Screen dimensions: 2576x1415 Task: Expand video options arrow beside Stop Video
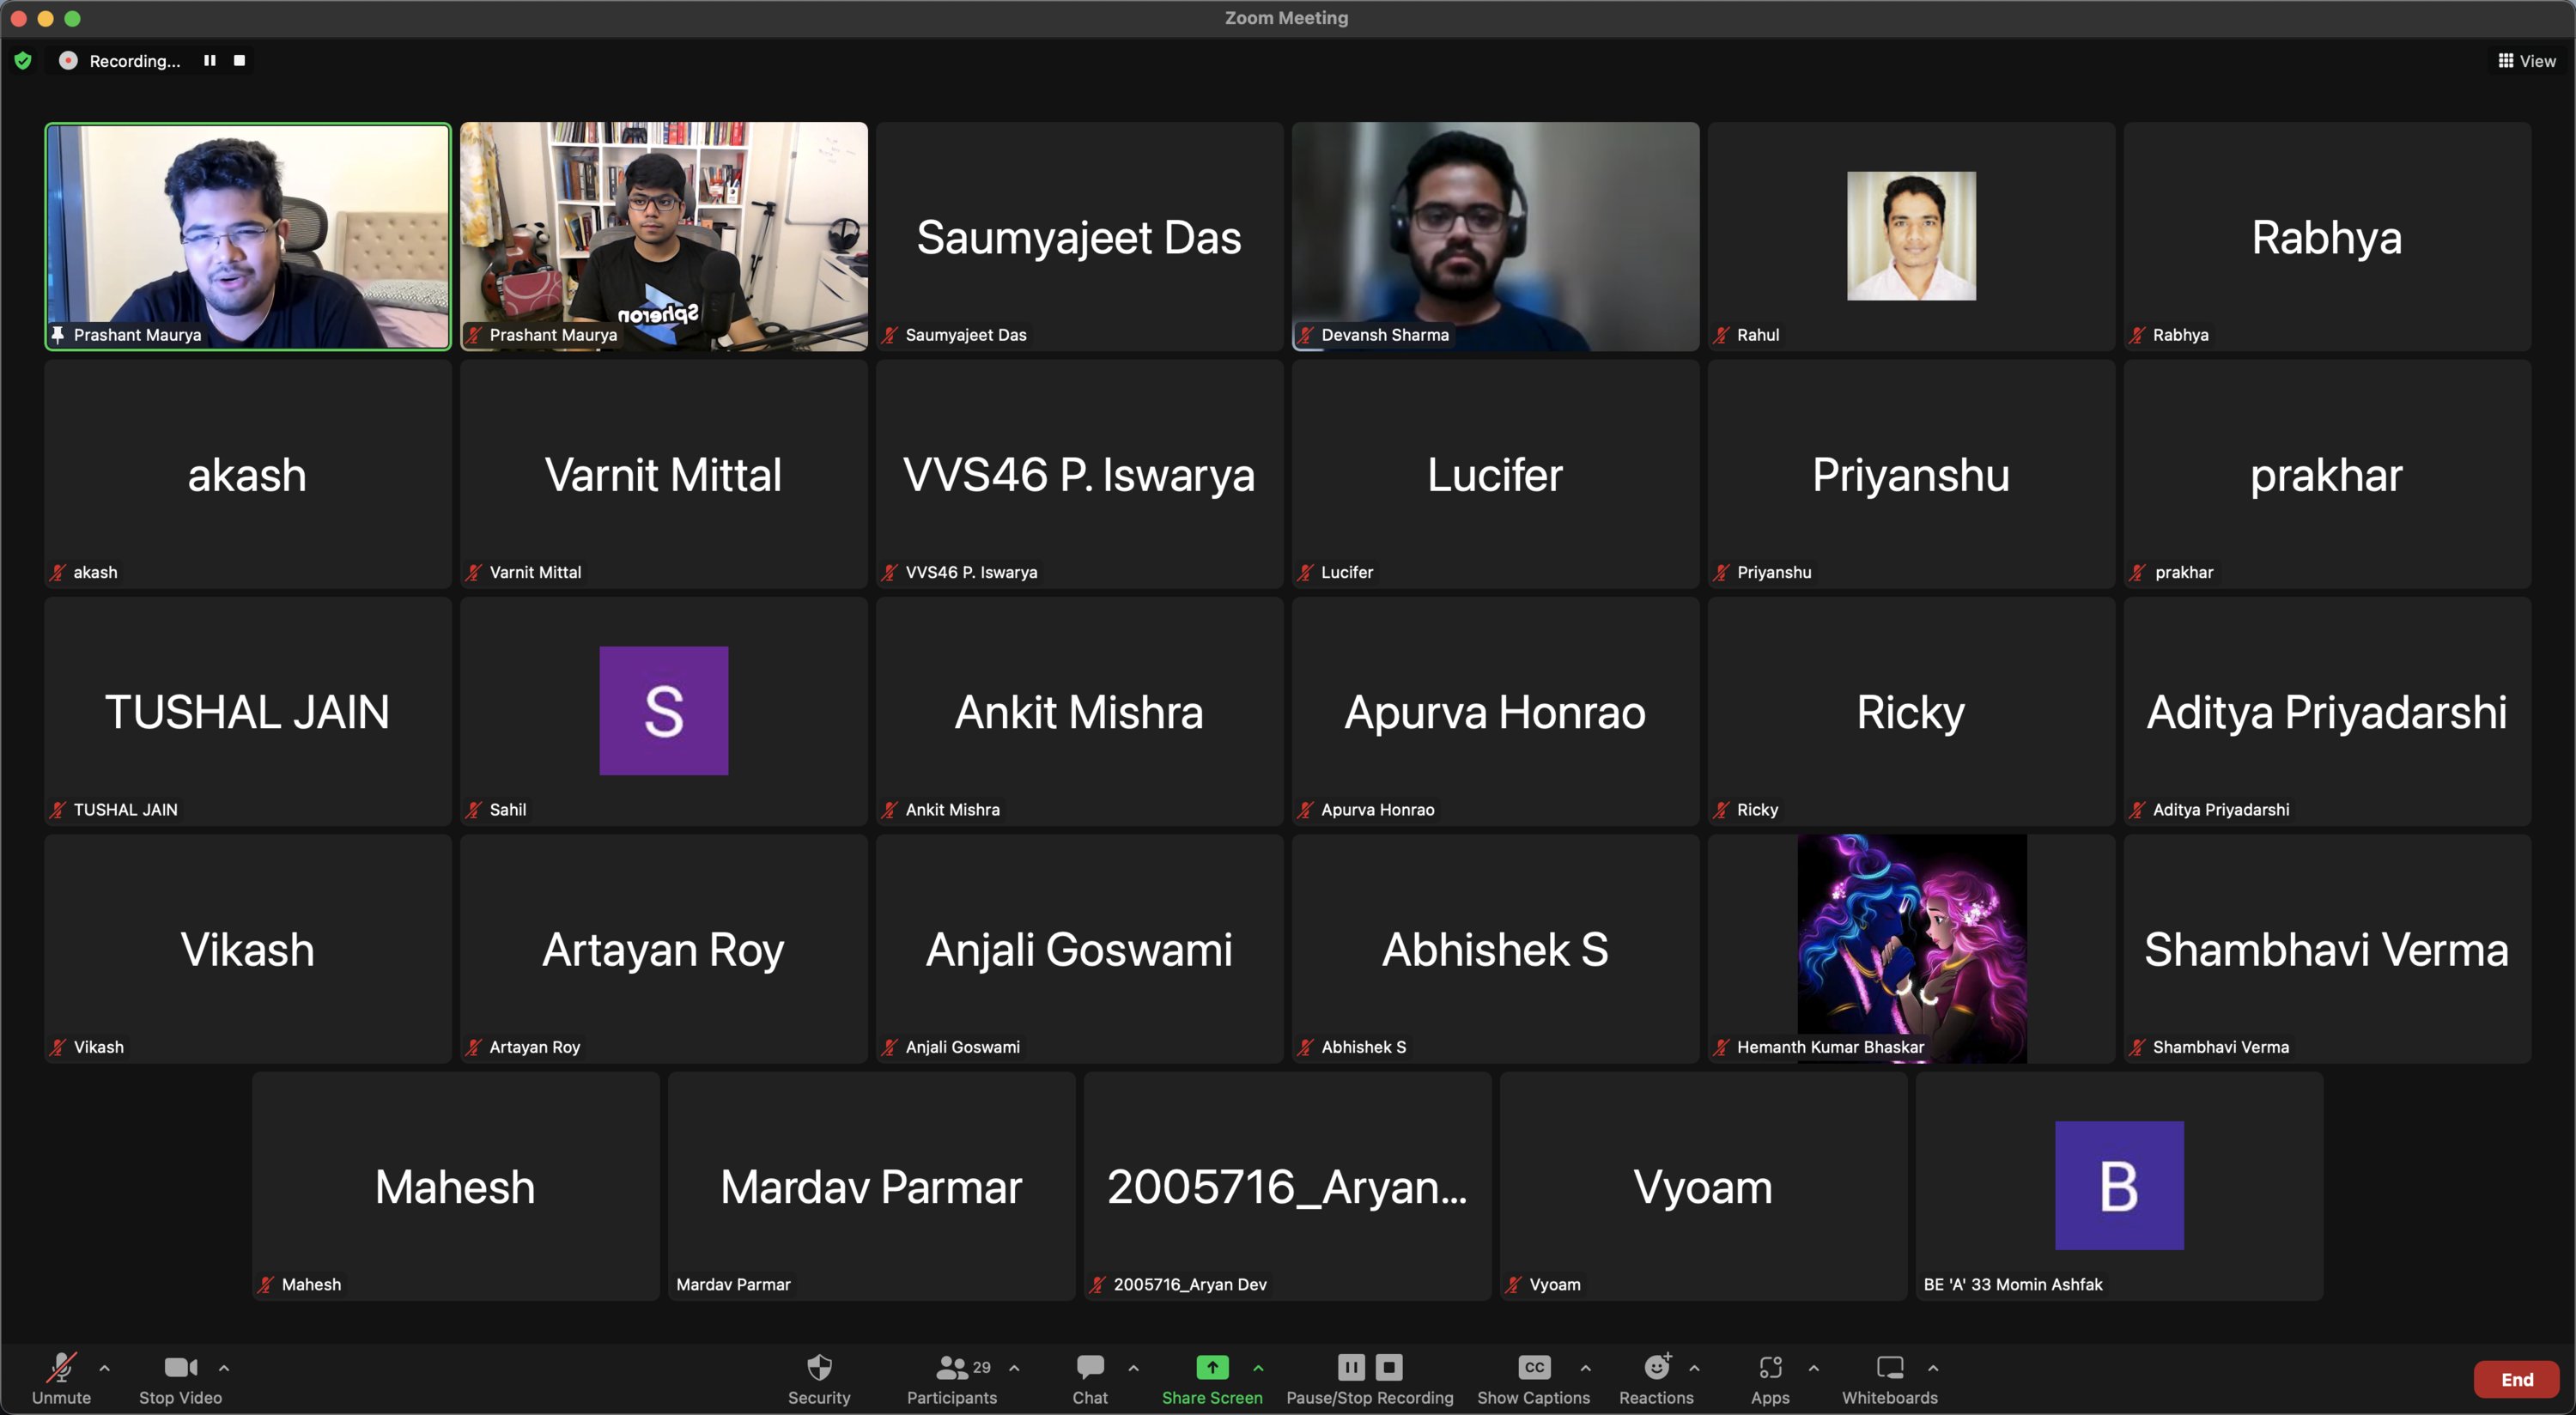pos(224,1367)
